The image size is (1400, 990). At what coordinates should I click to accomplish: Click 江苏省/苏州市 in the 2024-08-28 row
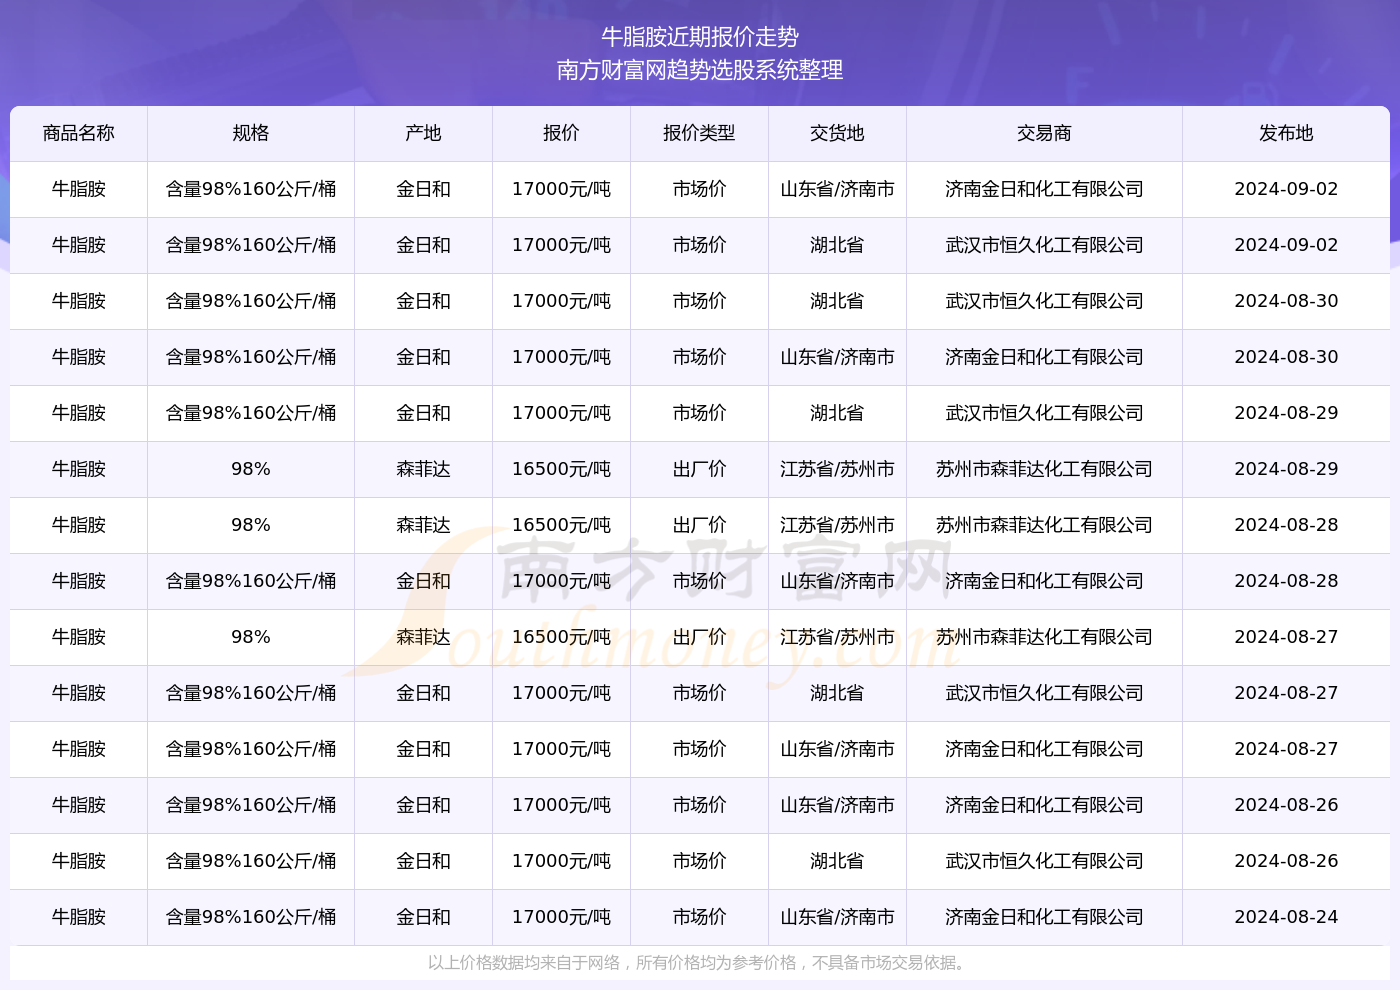coord(838,525)
